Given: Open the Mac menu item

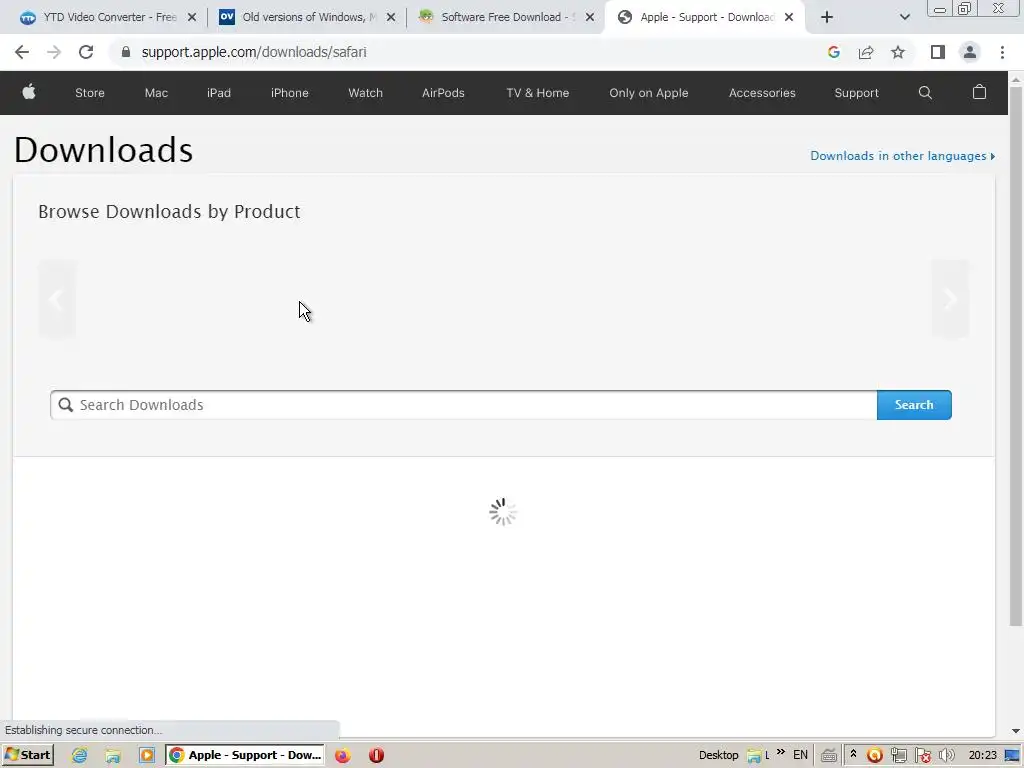Looking at the screenshot, I should 156,93.
